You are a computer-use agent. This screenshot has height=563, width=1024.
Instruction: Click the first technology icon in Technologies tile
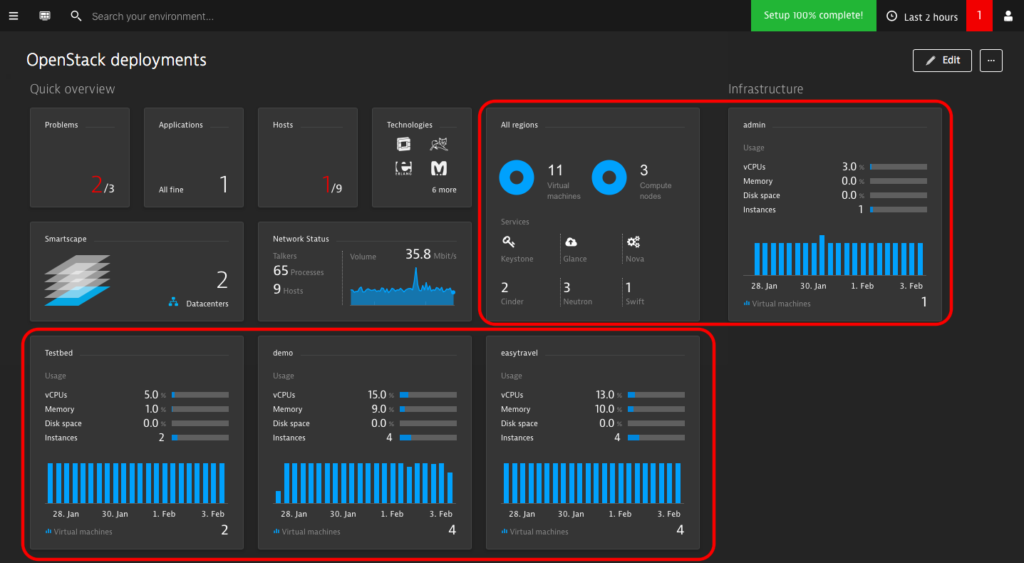point(404,144)
